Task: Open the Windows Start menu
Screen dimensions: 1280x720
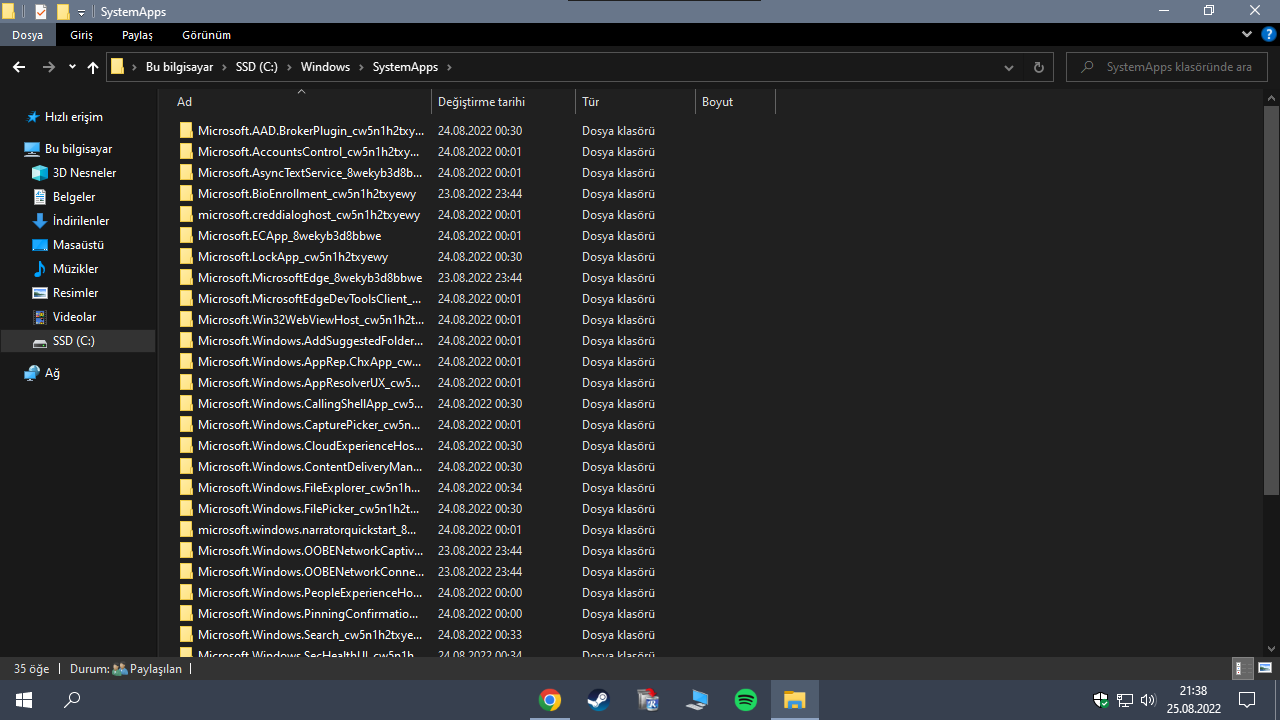Action: click(24, 700)
